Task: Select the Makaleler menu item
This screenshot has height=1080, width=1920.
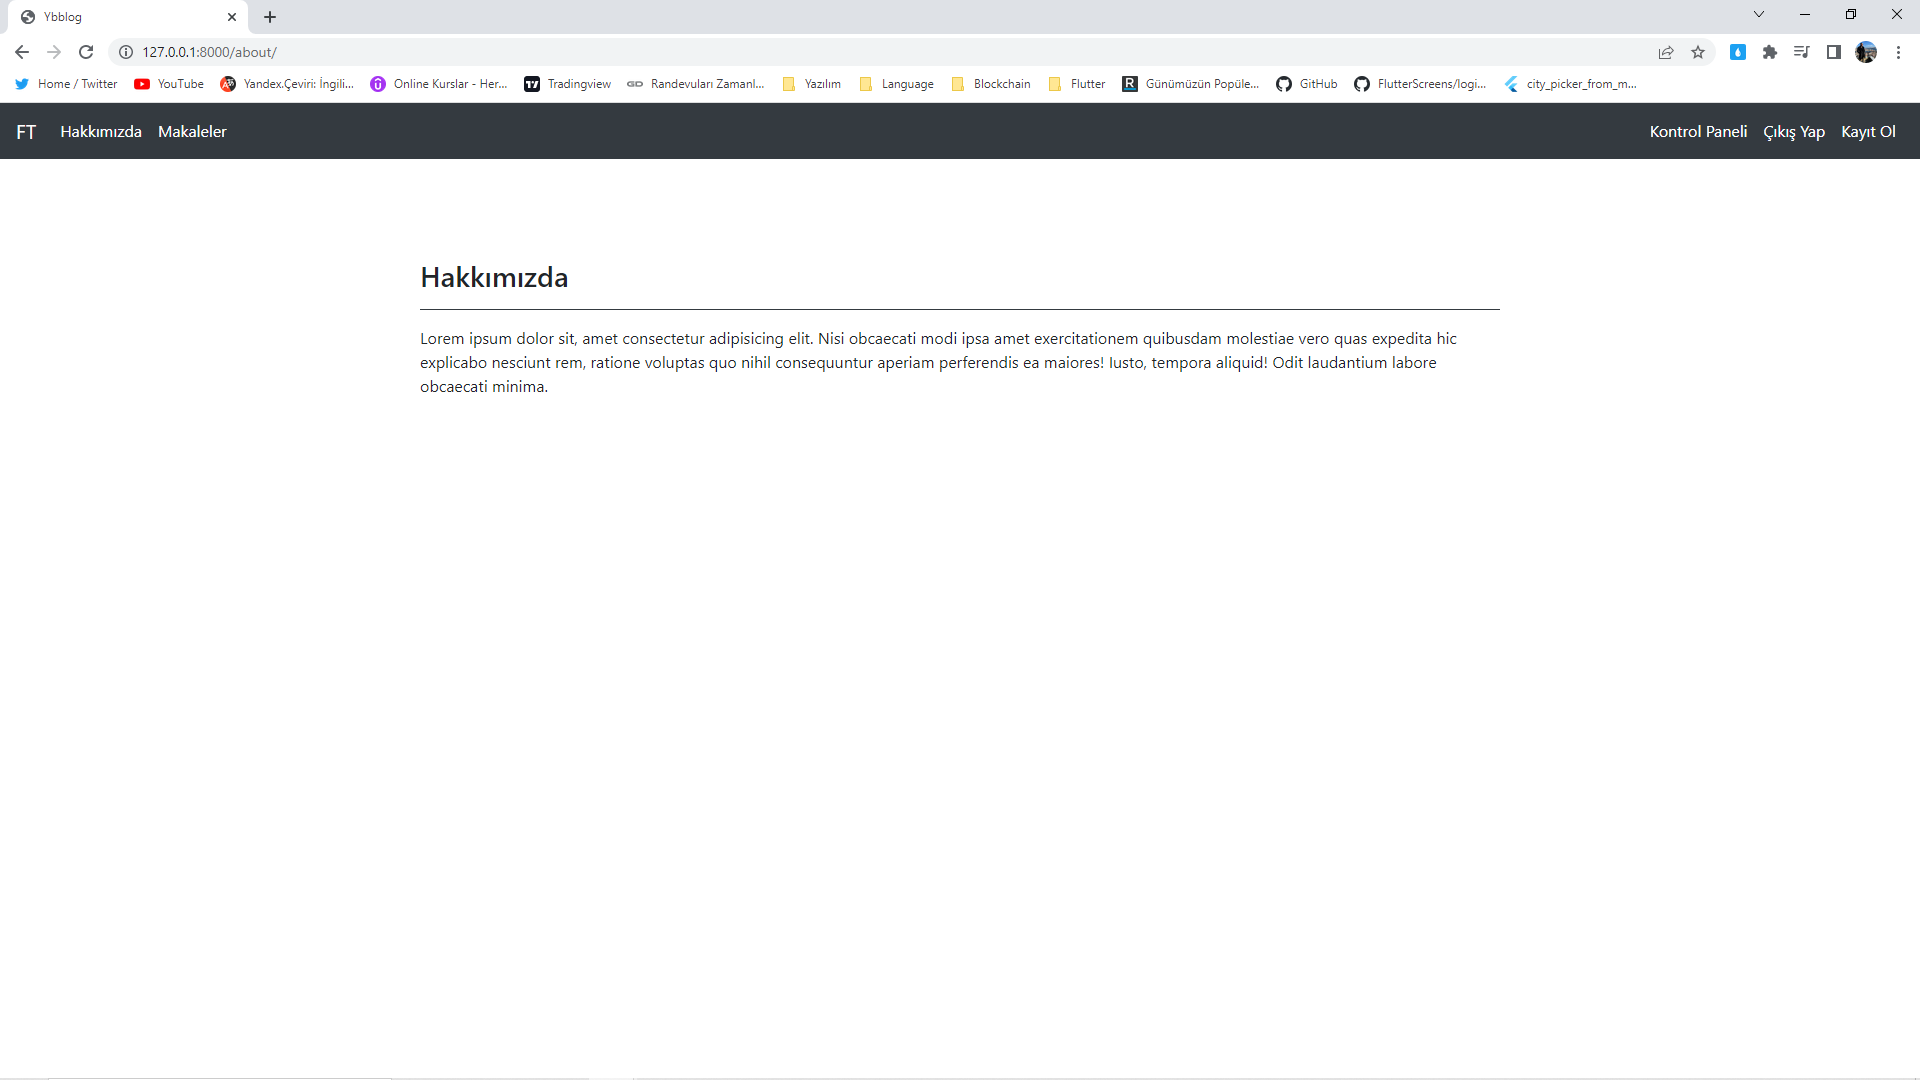Action: pyautogui.click(x=192, y=131)
